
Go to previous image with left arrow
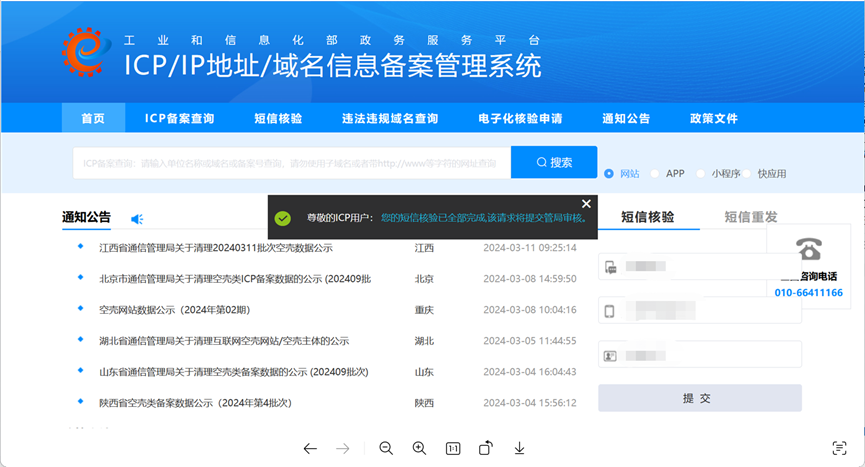[310, 449]
